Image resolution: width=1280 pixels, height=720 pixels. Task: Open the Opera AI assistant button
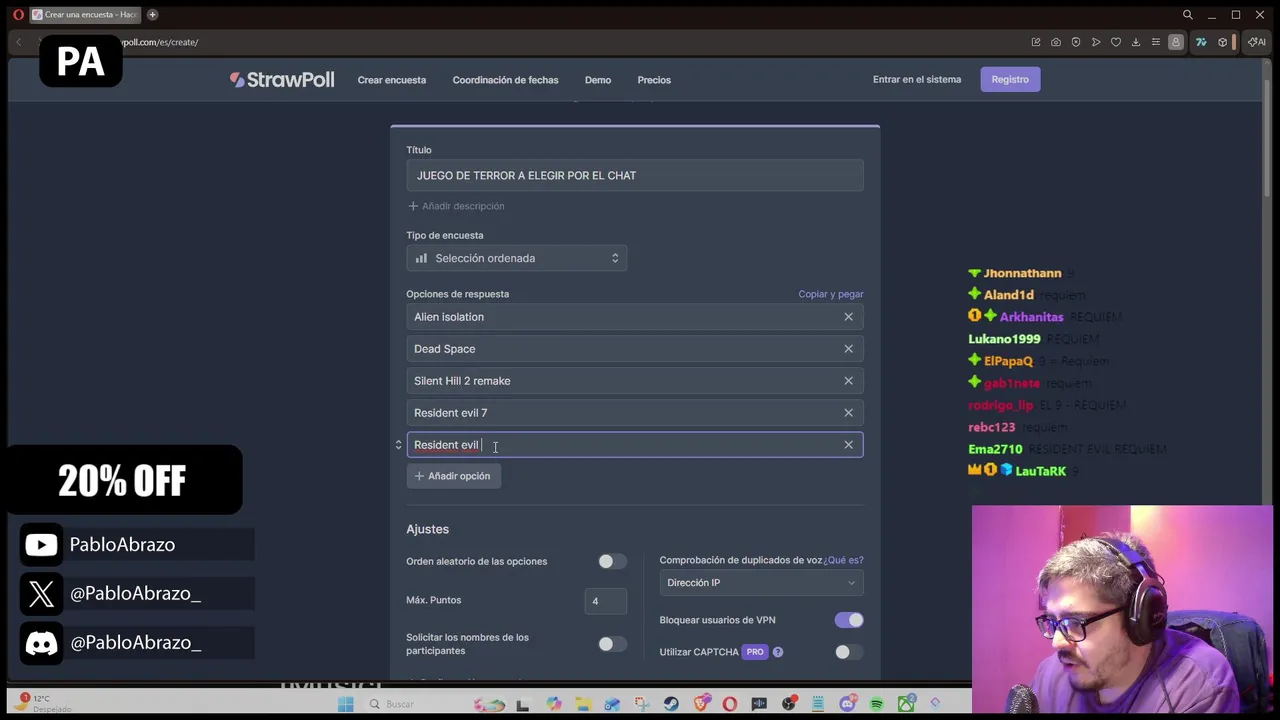pyautogui.click(x=1256, y=42)
